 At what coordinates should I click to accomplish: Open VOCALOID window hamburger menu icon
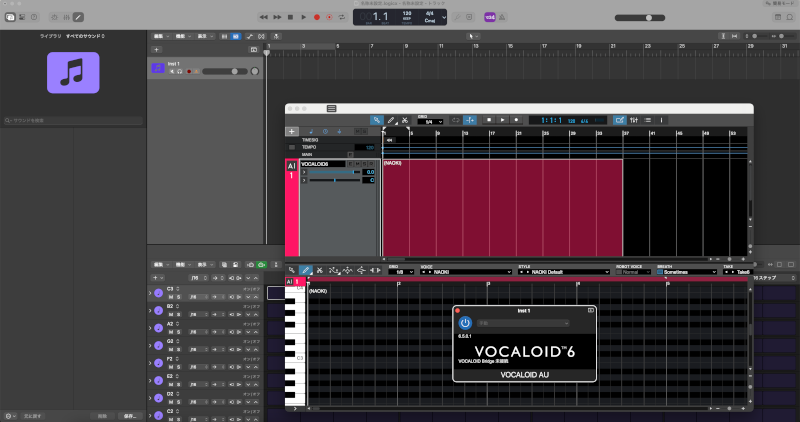tap(332, 108)
